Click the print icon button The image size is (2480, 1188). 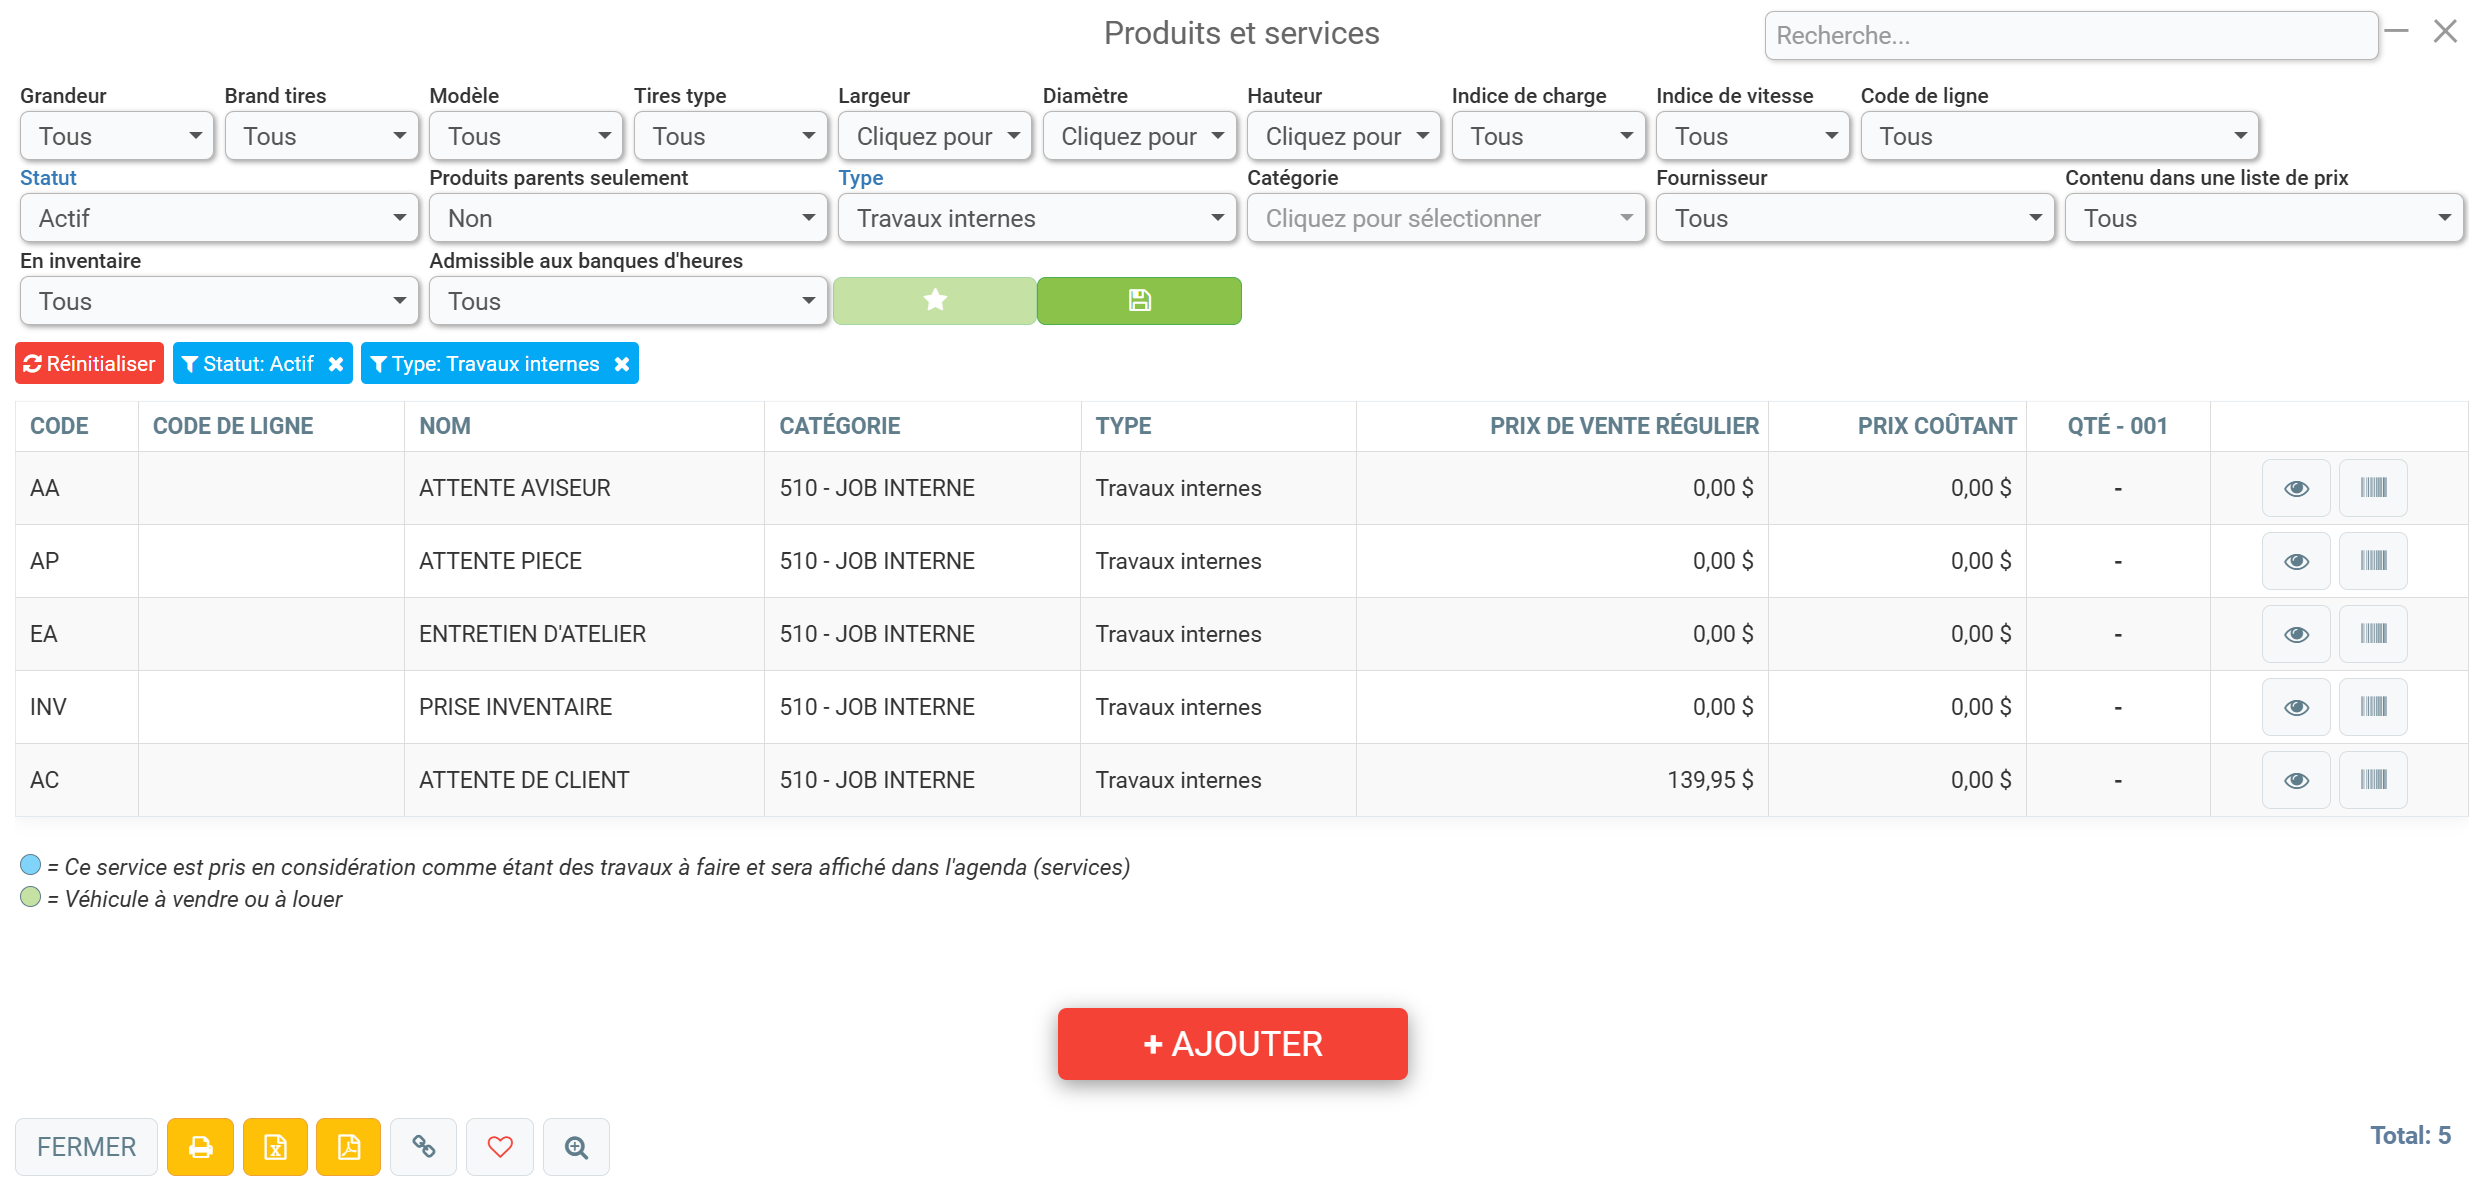click(x=200, y=1146)
